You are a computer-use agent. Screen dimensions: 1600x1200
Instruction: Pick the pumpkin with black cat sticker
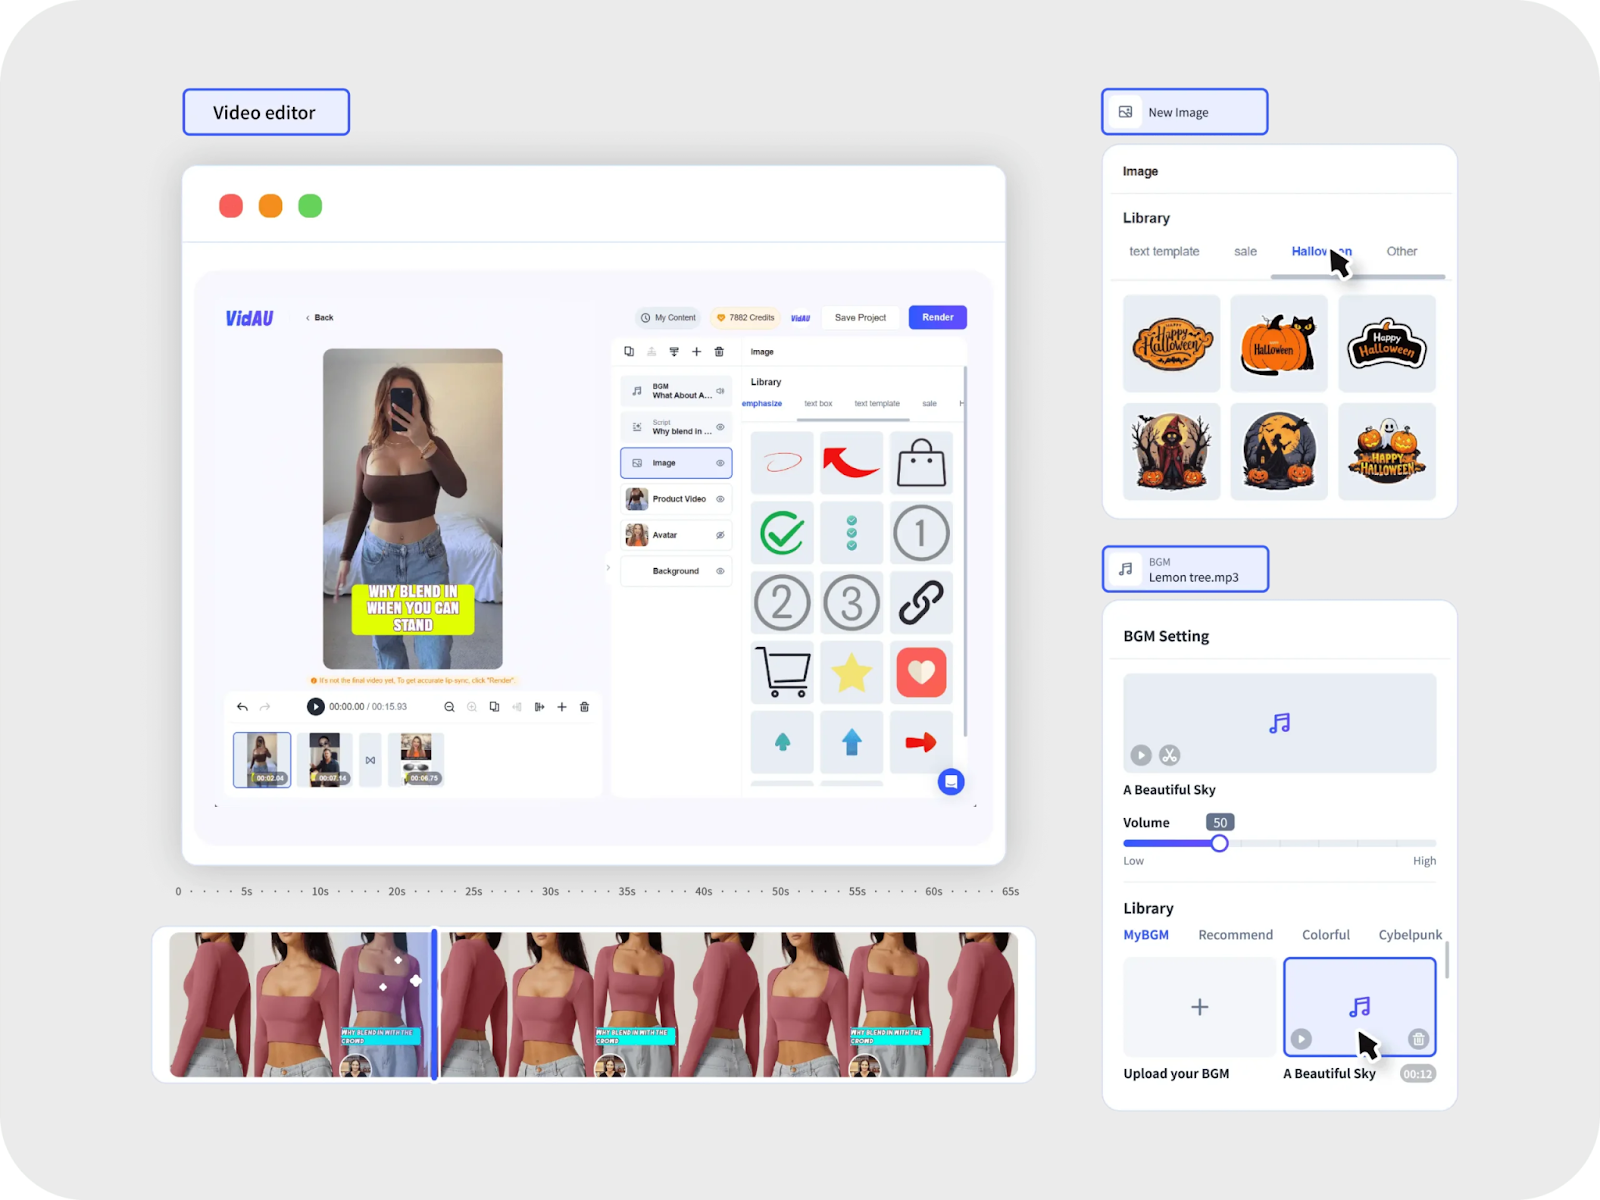1279,343
